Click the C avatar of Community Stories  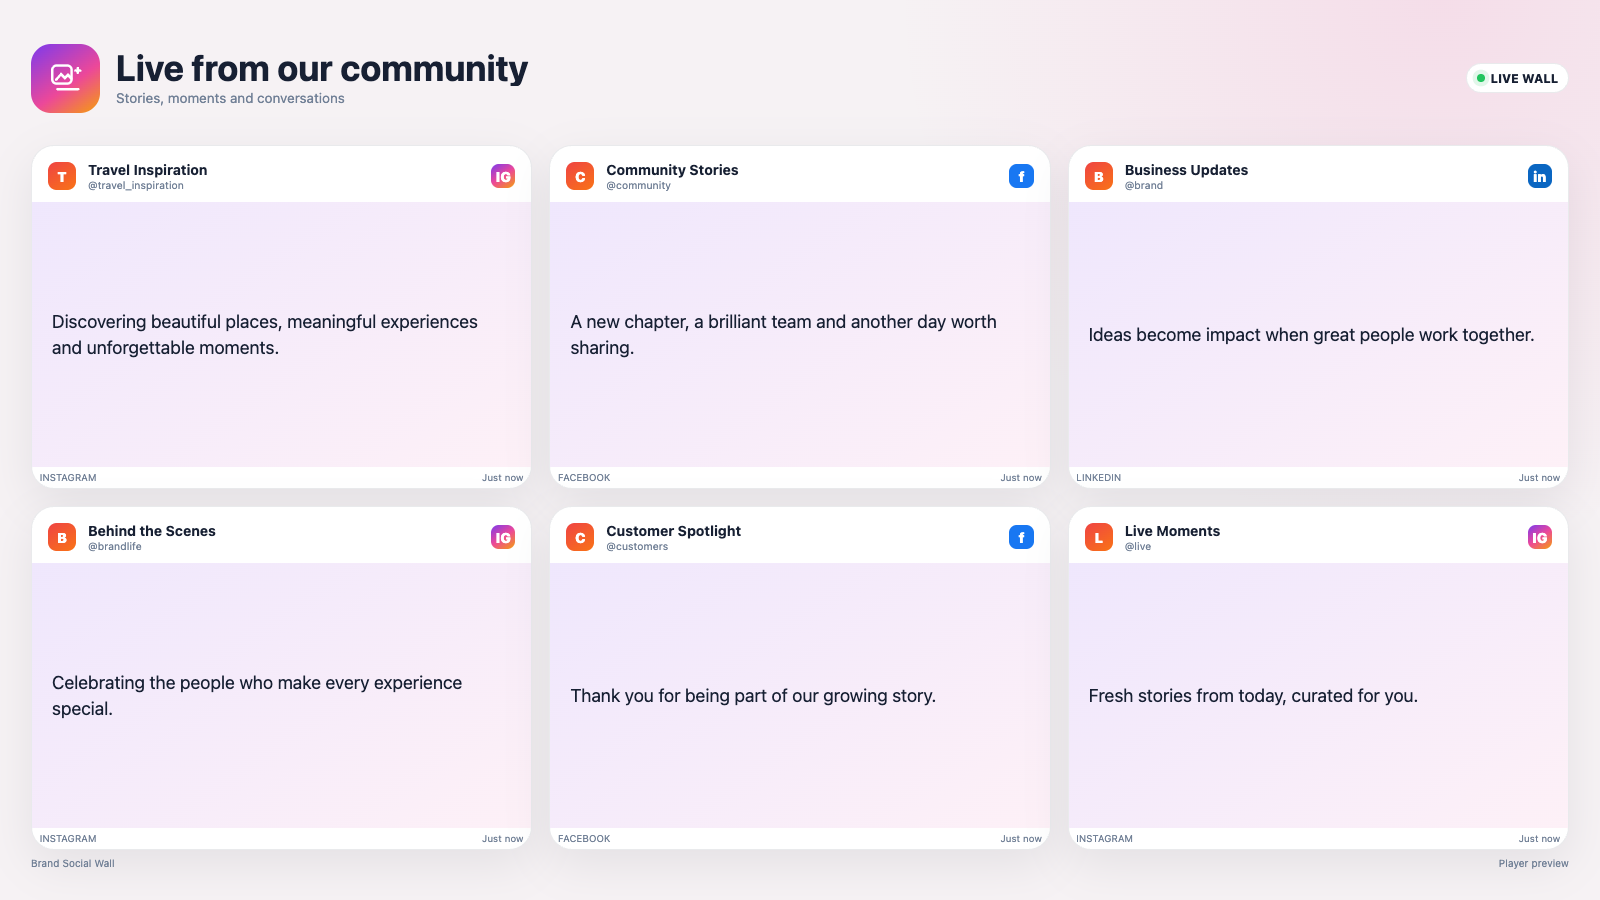580,176
